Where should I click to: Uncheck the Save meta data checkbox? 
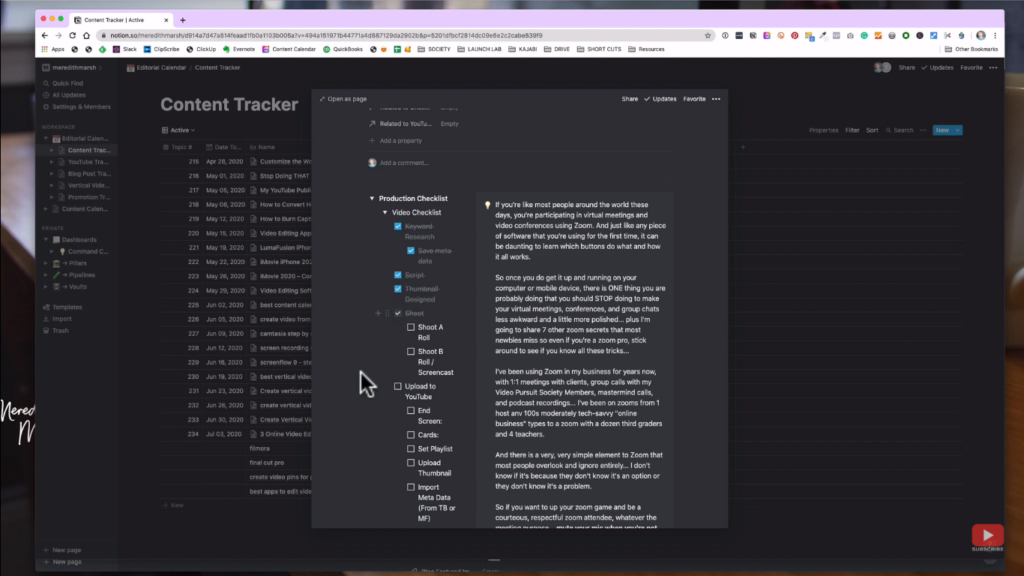[x=411, y=251]
